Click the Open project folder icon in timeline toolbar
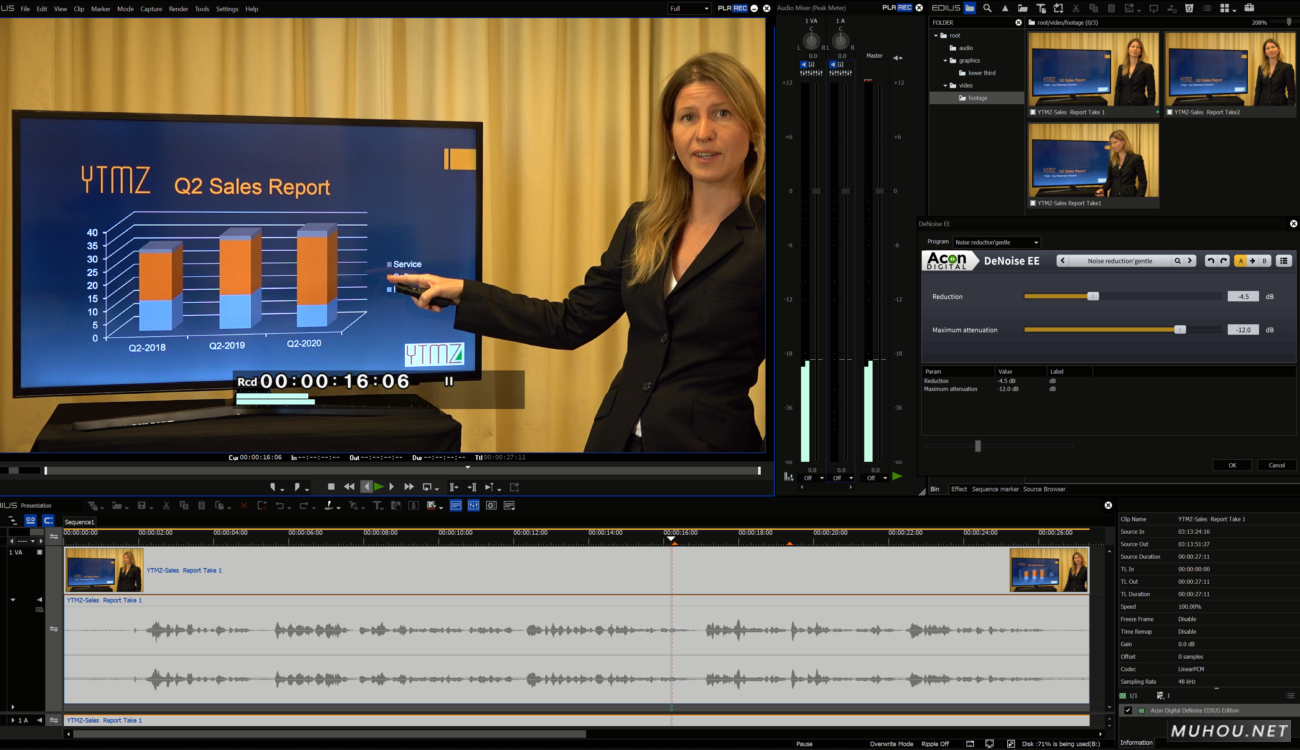 (117, 506)
